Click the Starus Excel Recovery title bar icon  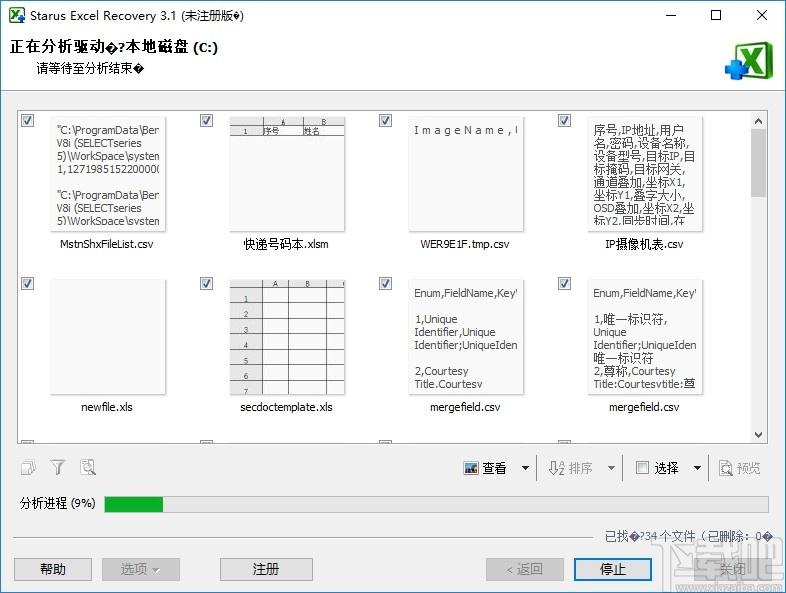point(17,16)
